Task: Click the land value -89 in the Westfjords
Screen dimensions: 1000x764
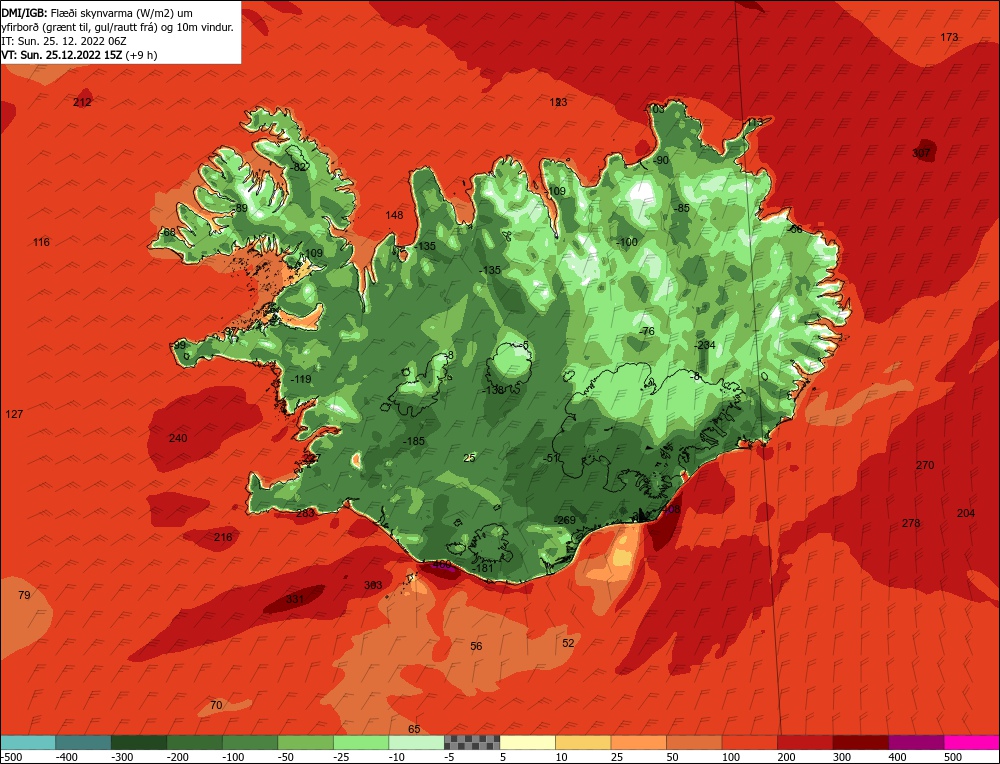Action: click(x=240, y=208)
